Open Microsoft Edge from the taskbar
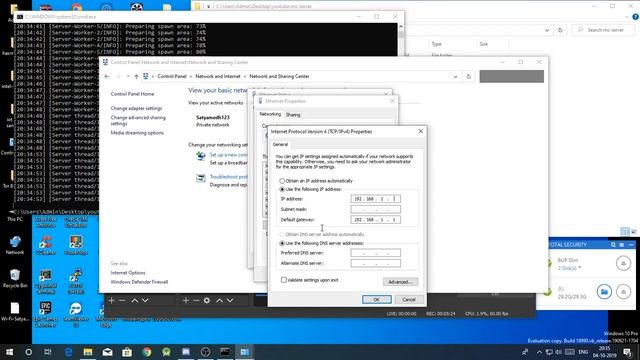 [x=68, y=352]
